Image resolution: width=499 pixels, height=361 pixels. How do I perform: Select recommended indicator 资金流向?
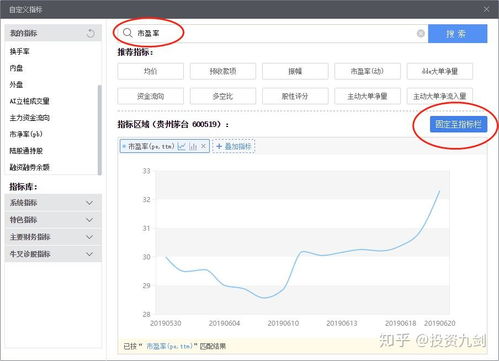pyautogui.click(x=150, y=96)
